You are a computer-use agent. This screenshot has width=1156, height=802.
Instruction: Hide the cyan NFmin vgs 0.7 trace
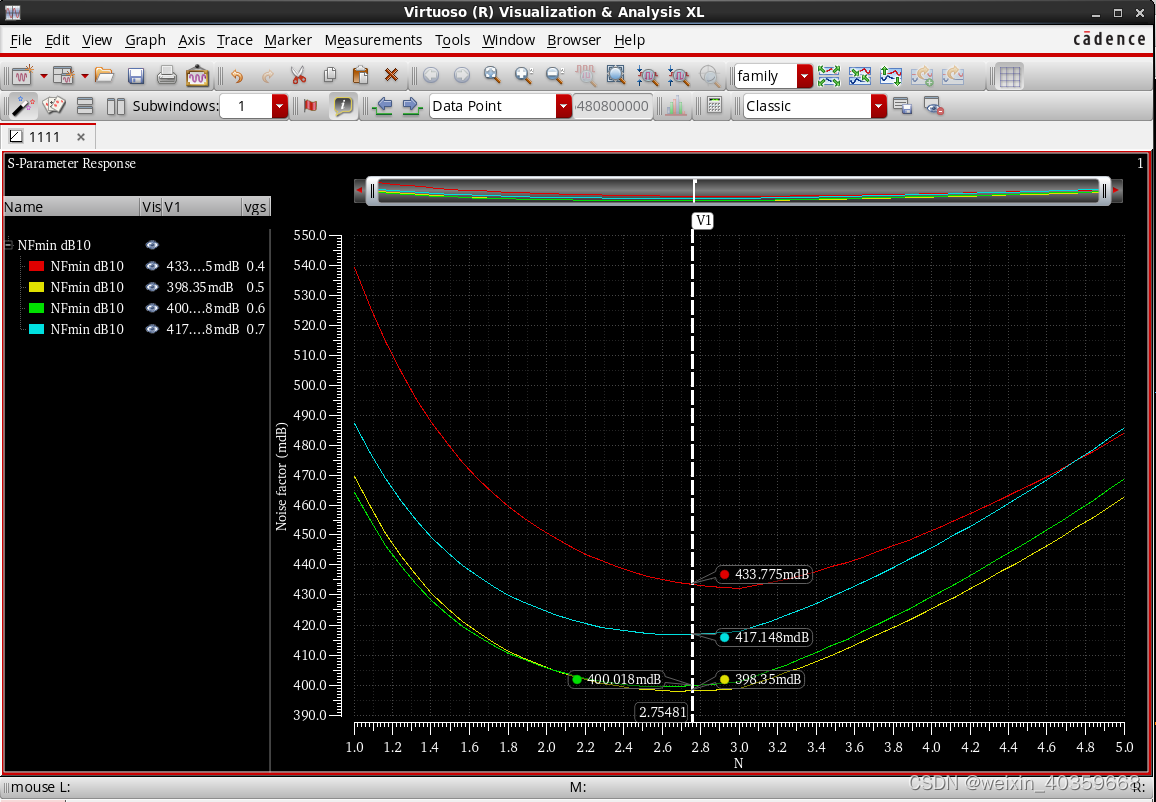[x=152, y=329]
